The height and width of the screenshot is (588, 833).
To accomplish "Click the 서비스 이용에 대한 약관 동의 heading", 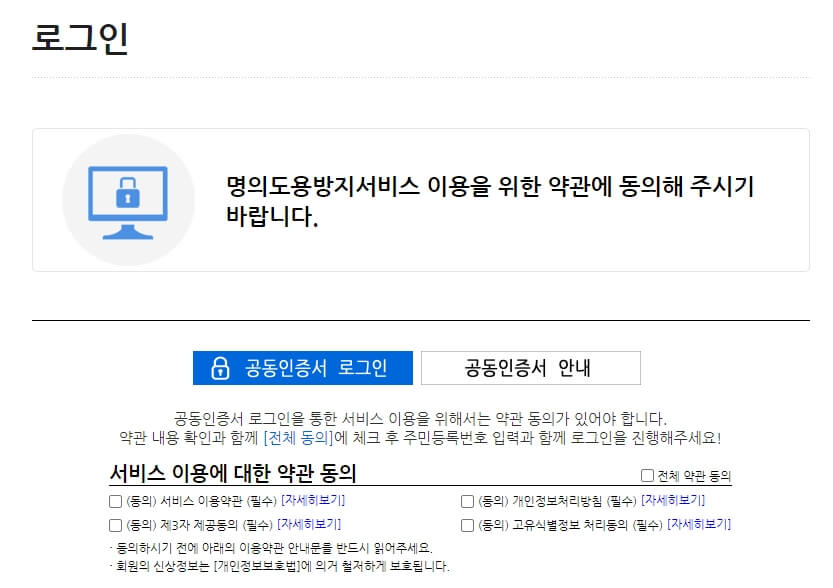I will pyautogui.click(x=233, y=473).
